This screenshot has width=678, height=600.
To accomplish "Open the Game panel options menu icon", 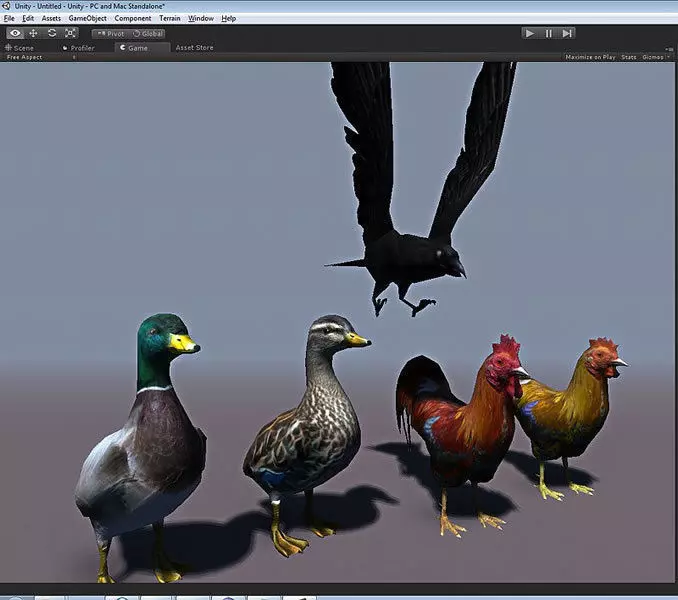I will pos(668,49).
